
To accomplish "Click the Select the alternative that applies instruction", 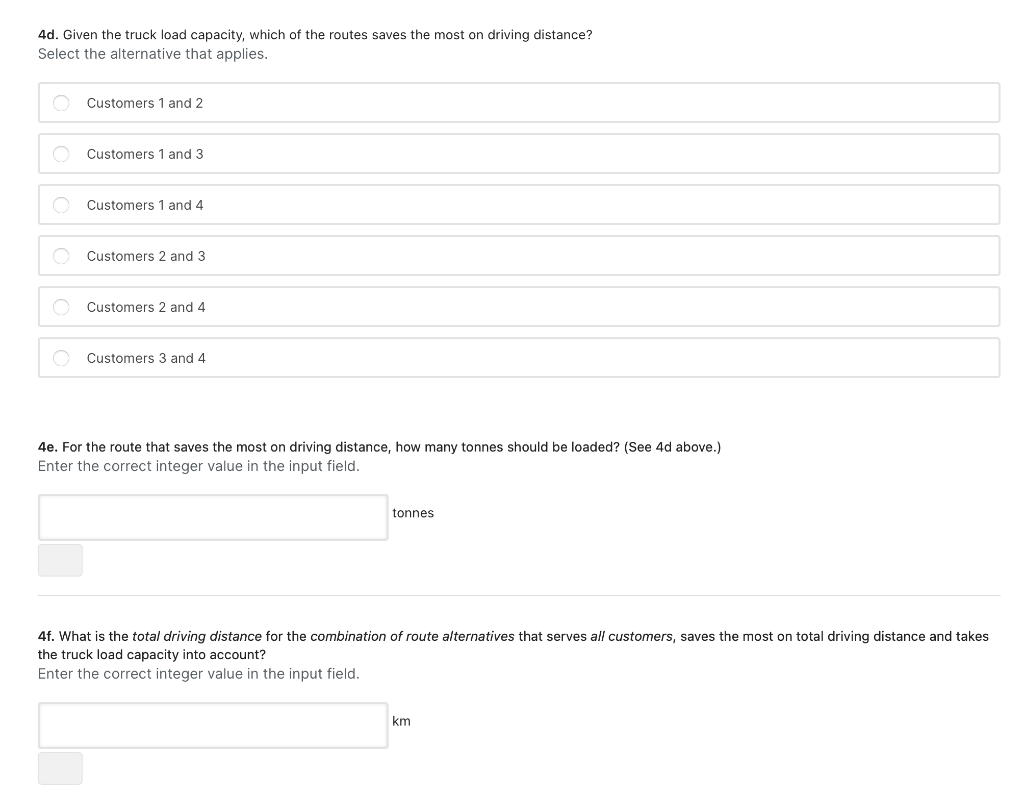I will click(152, 53).
